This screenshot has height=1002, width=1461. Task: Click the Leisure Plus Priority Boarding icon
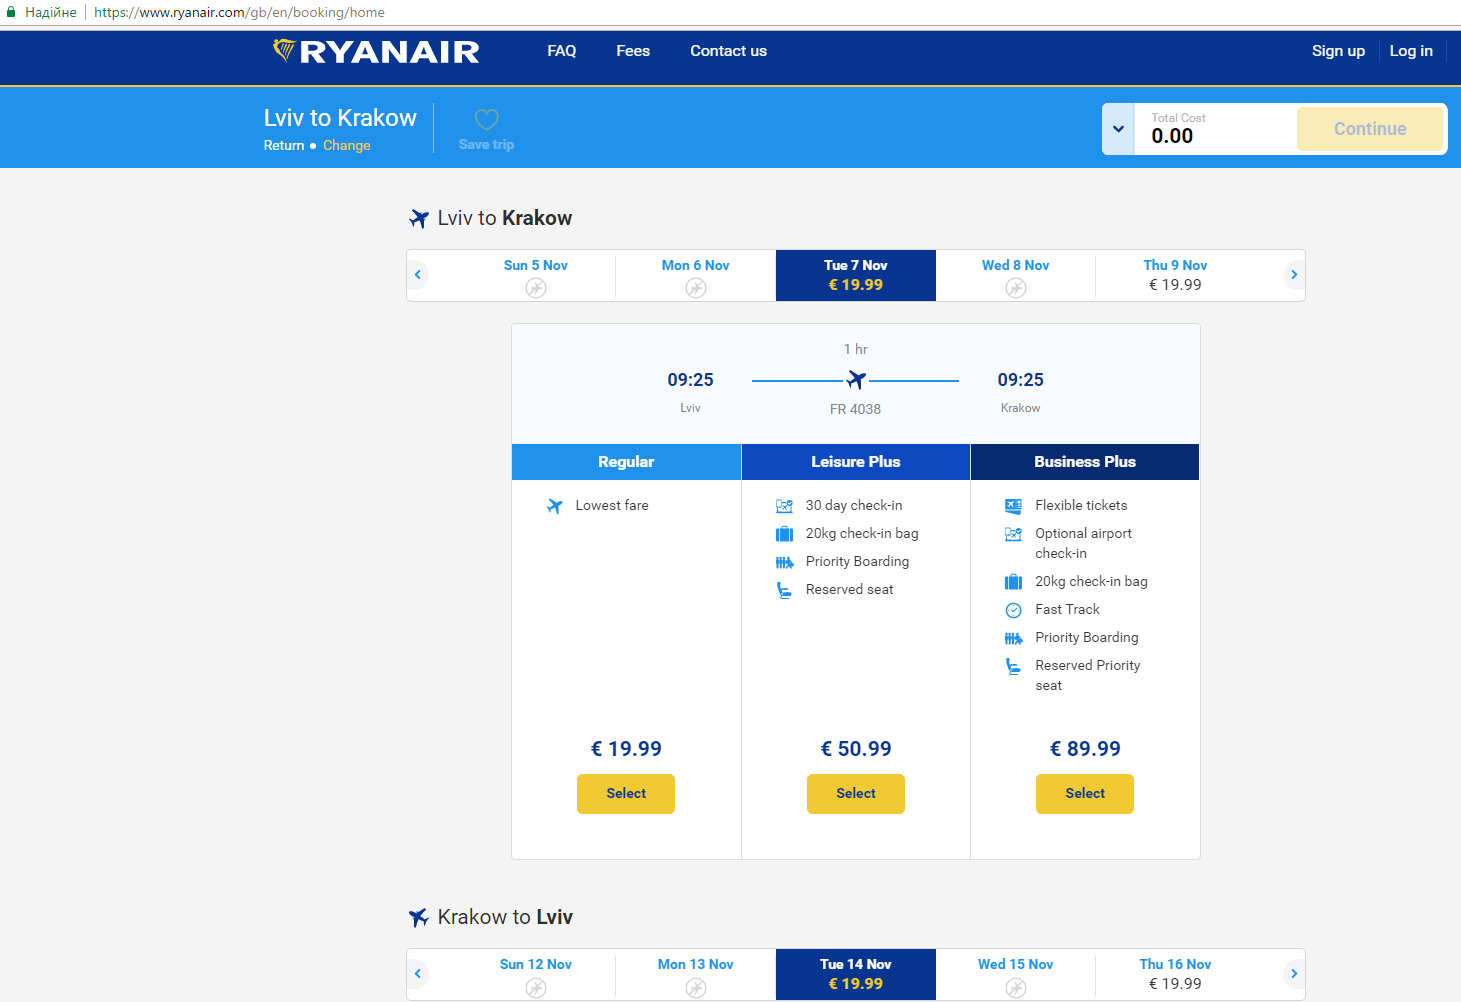[x=784, y=562]
